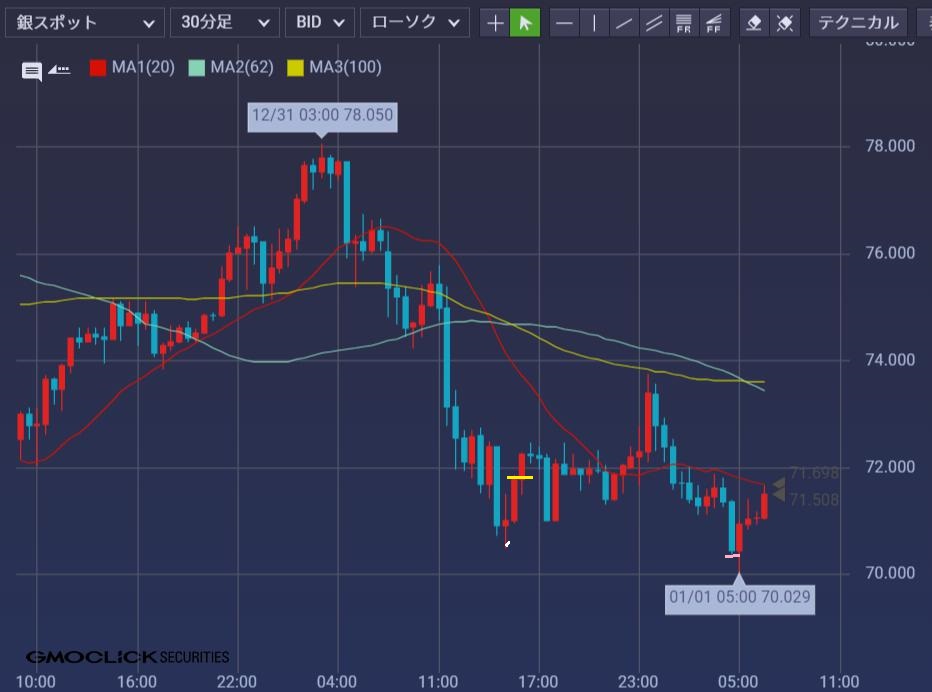
Task: Click the eraser tool icon
Action: (755, 23)
